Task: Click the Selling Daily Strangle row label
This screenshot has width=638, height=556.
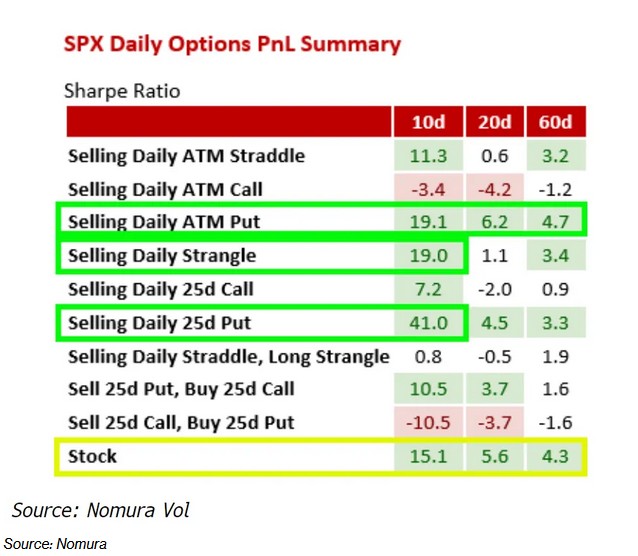Action: pyautogui.click(x=162, y=256)
